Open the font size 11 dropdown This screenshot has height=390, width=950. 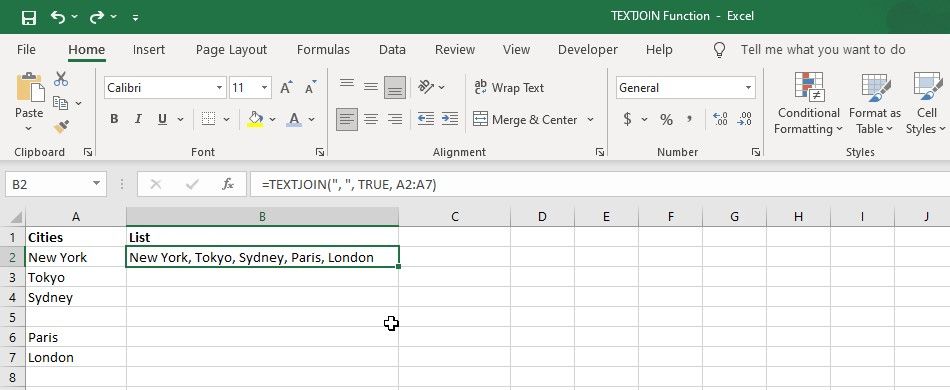click(x=265, y=88)
